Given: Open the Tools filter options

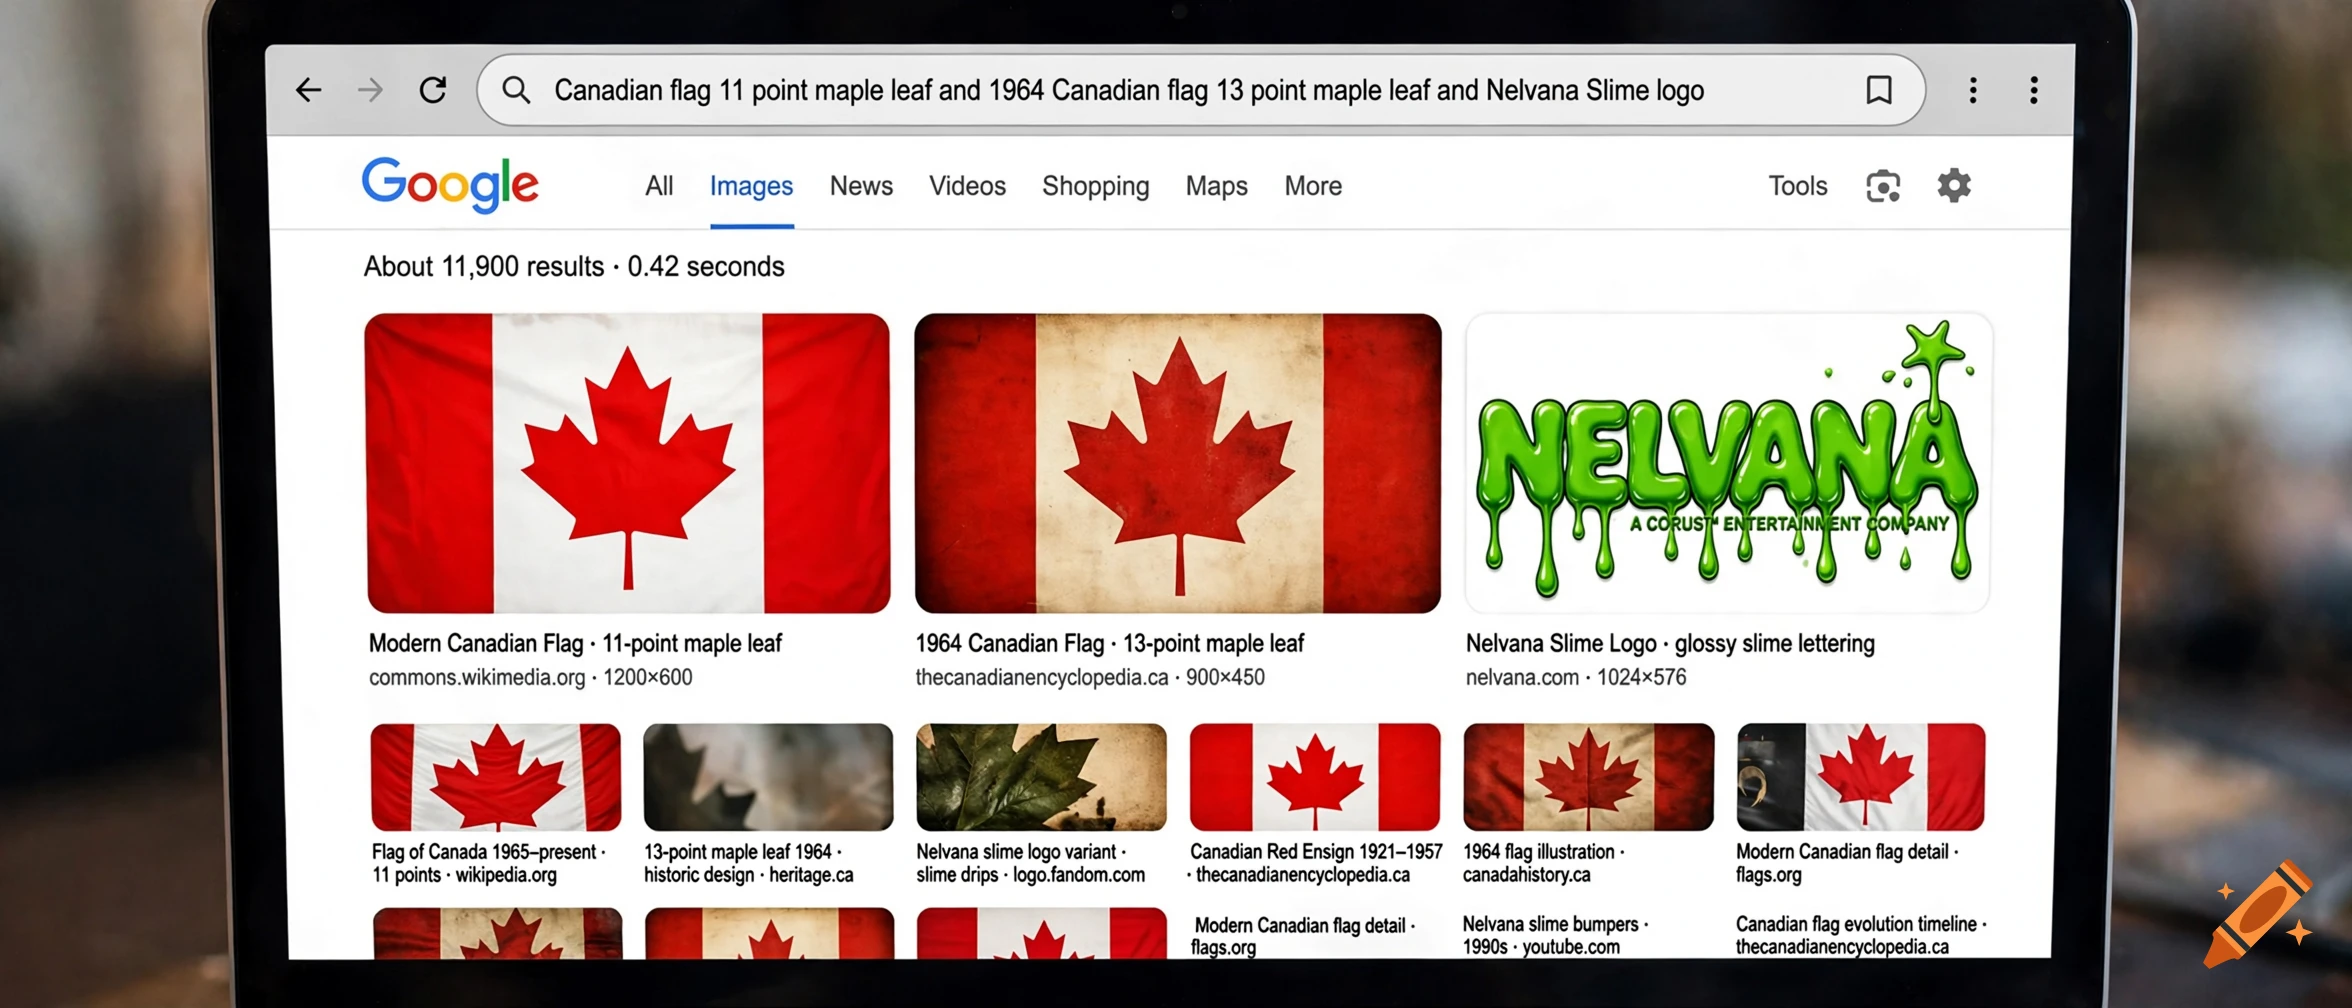Looking at the screenshot, I should click(1798, 186).
